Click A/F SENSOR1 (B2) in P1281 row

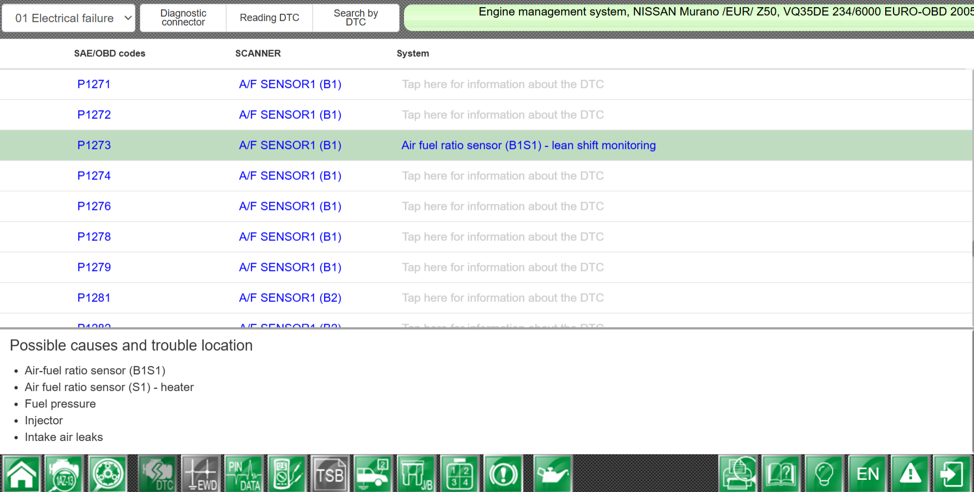point(290,297)
